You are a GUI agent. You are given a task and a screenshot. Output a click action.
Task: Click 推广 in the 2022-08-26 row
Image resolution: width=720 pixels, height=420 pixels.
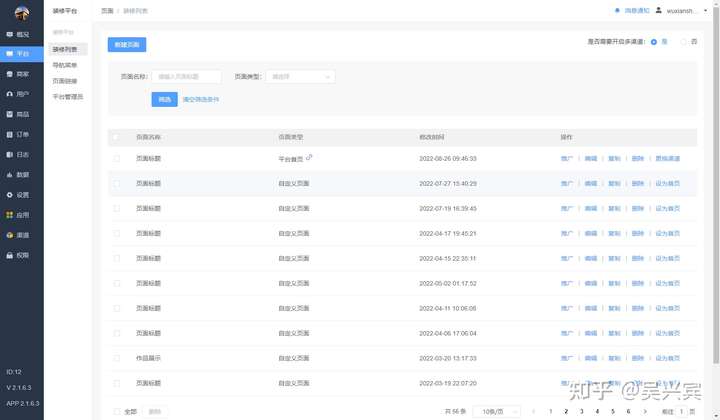click(x=567, y=158)
